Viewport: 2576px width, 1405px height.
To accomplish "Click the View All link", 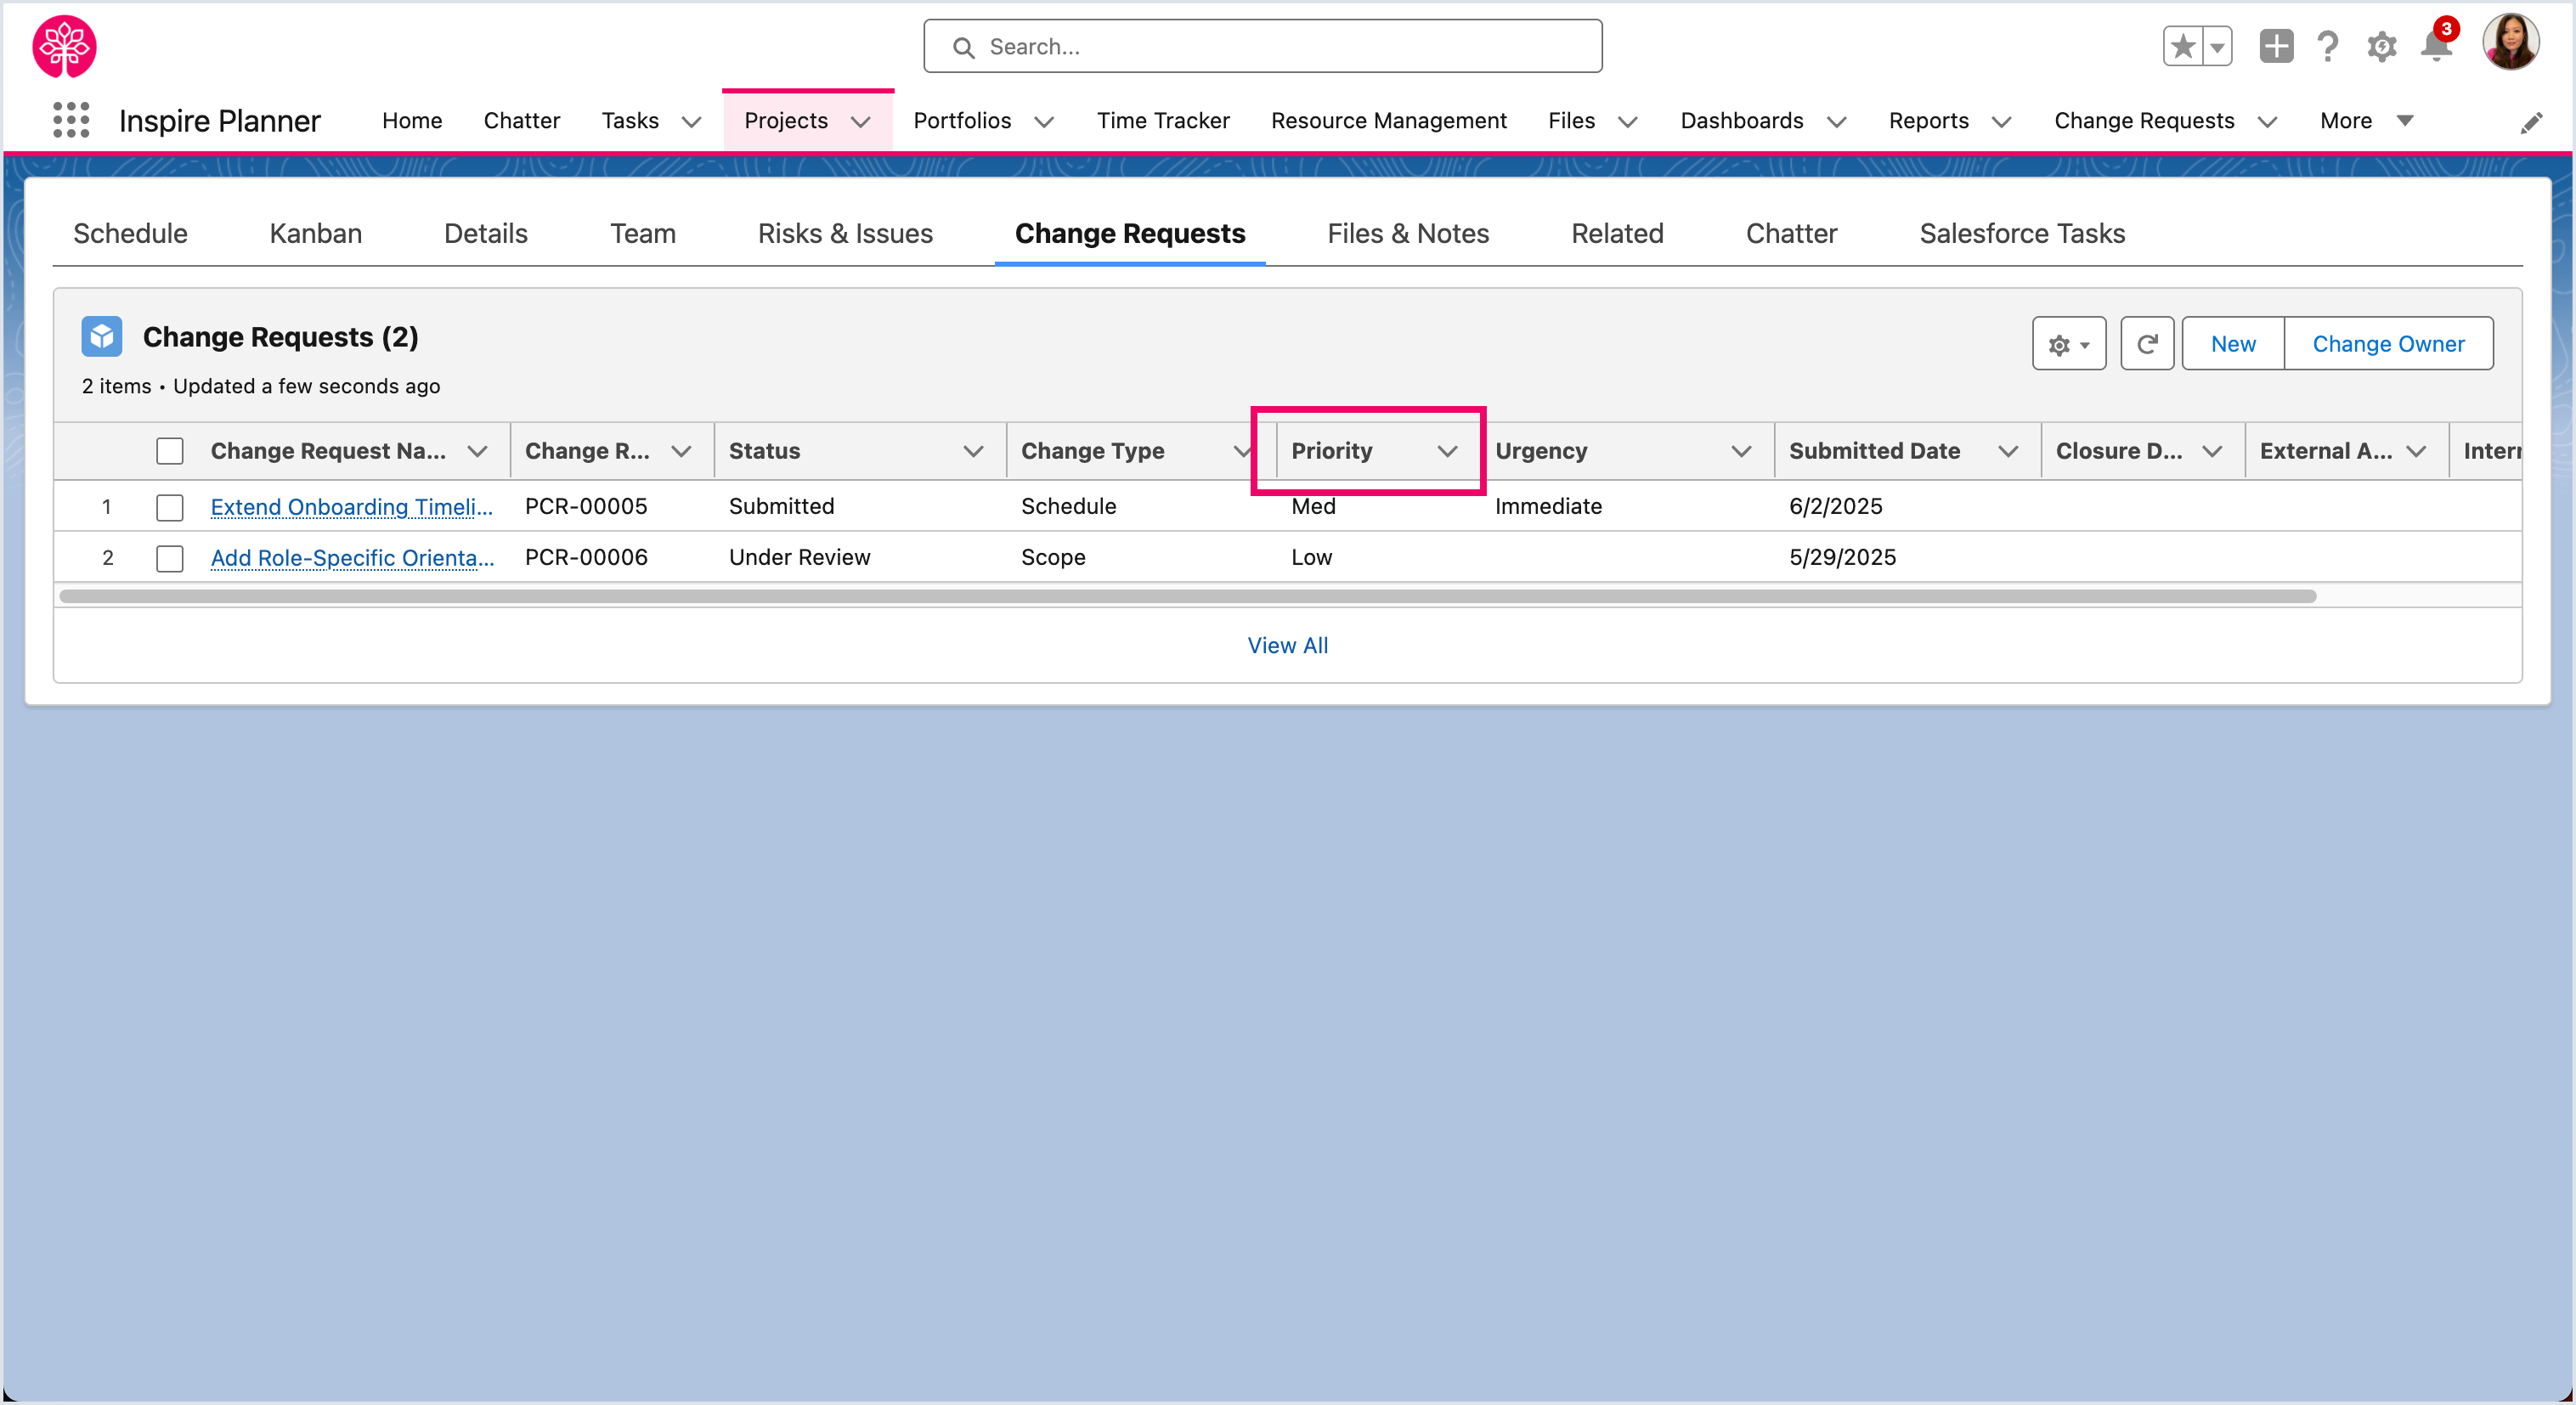I will tap(1288, 646).
